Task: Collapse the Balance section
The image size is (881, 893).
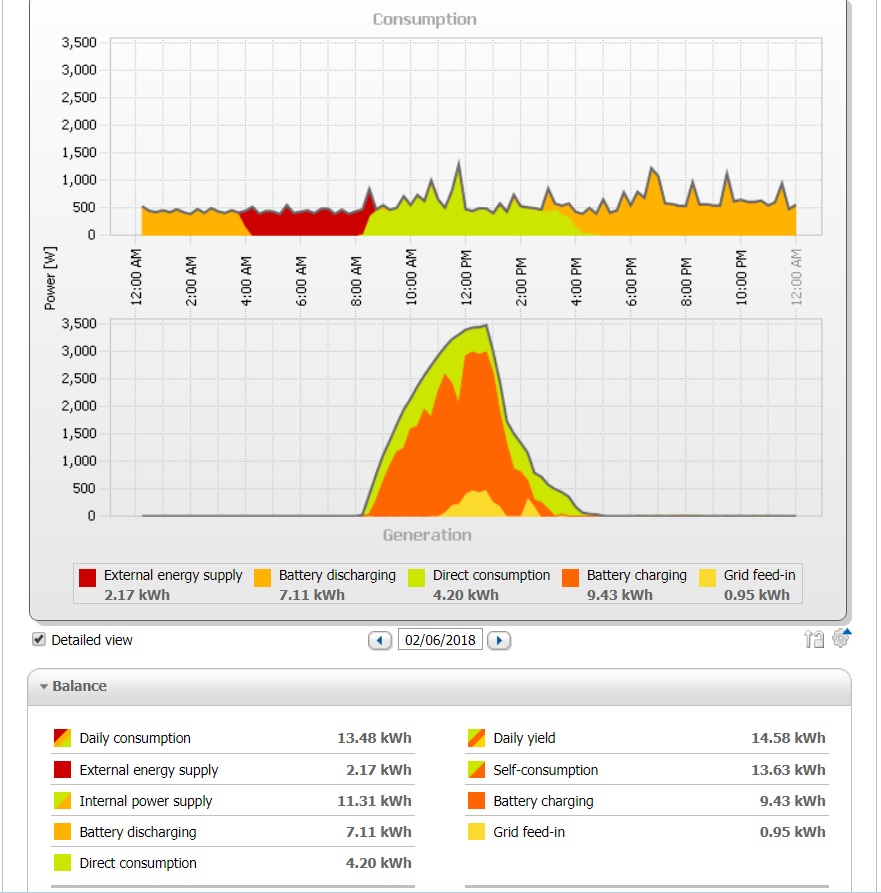Action: (x=44, y=687)
